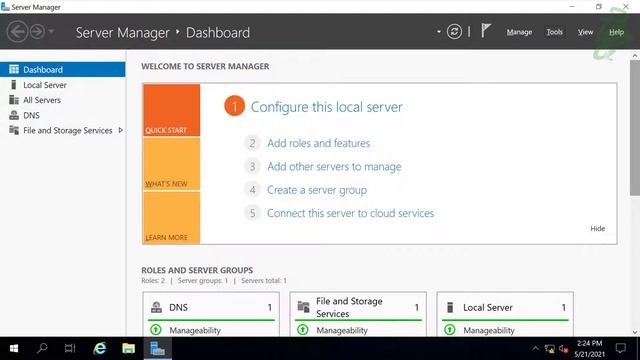Click green status icon in Local Server tile

[x=449, y=329]
